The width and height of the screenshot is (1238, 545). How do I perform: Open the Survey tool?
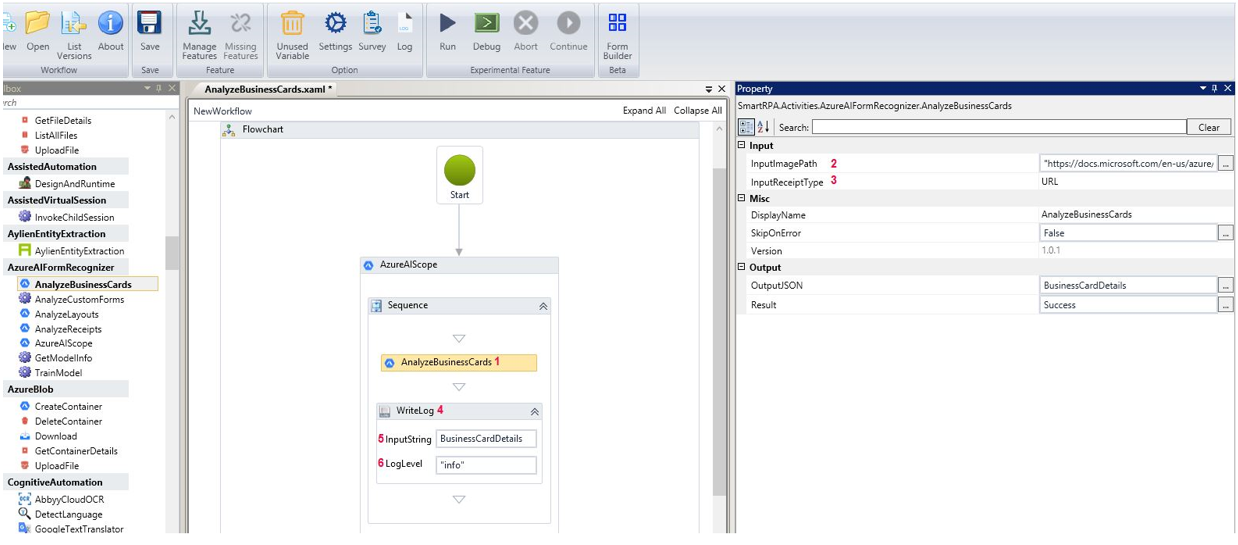(372, 24)
